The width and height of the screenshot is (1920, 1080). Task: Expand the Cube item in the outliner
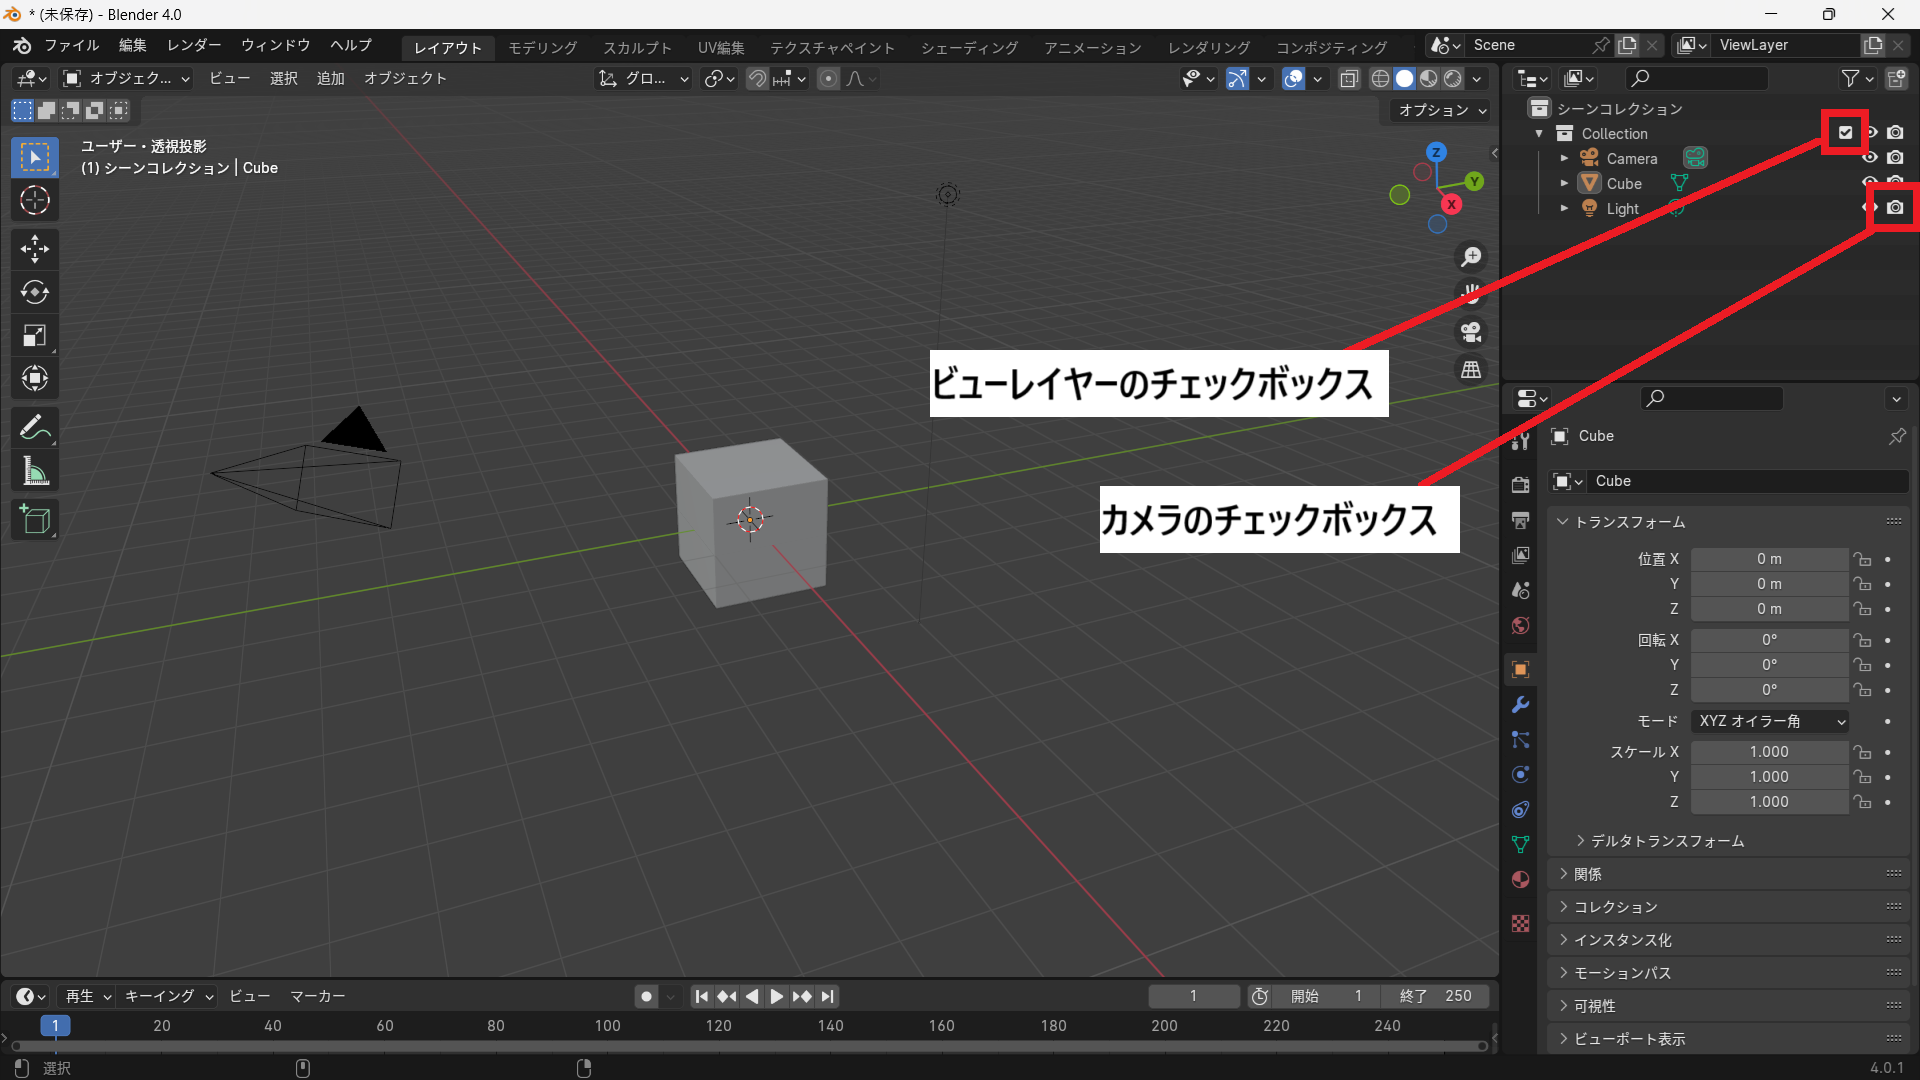click(x=1564, y=184)
